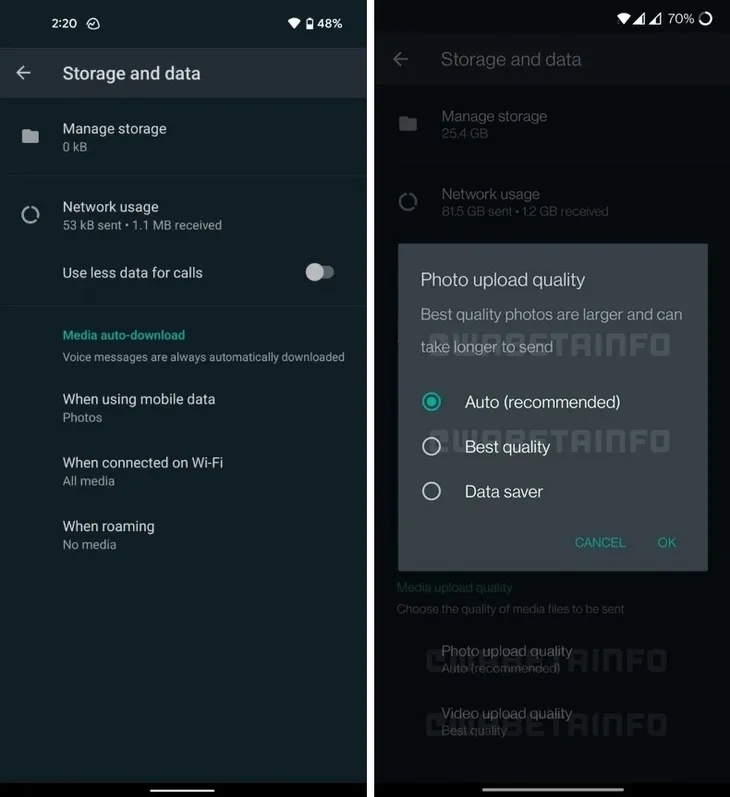Click the battery icon showing 48%

[310, 23]
